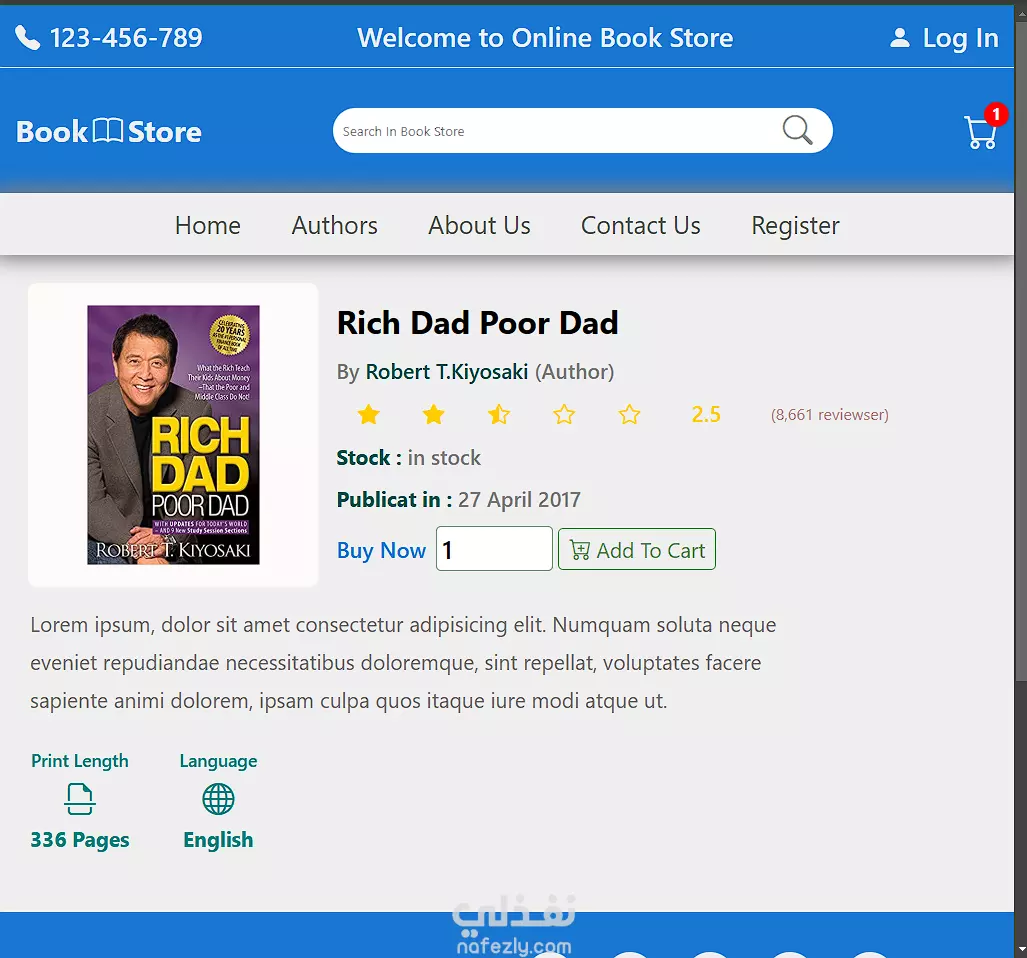Select the first rating star
The height and width of the screenshot is (958, 1027).
click(x=369, y=414)
